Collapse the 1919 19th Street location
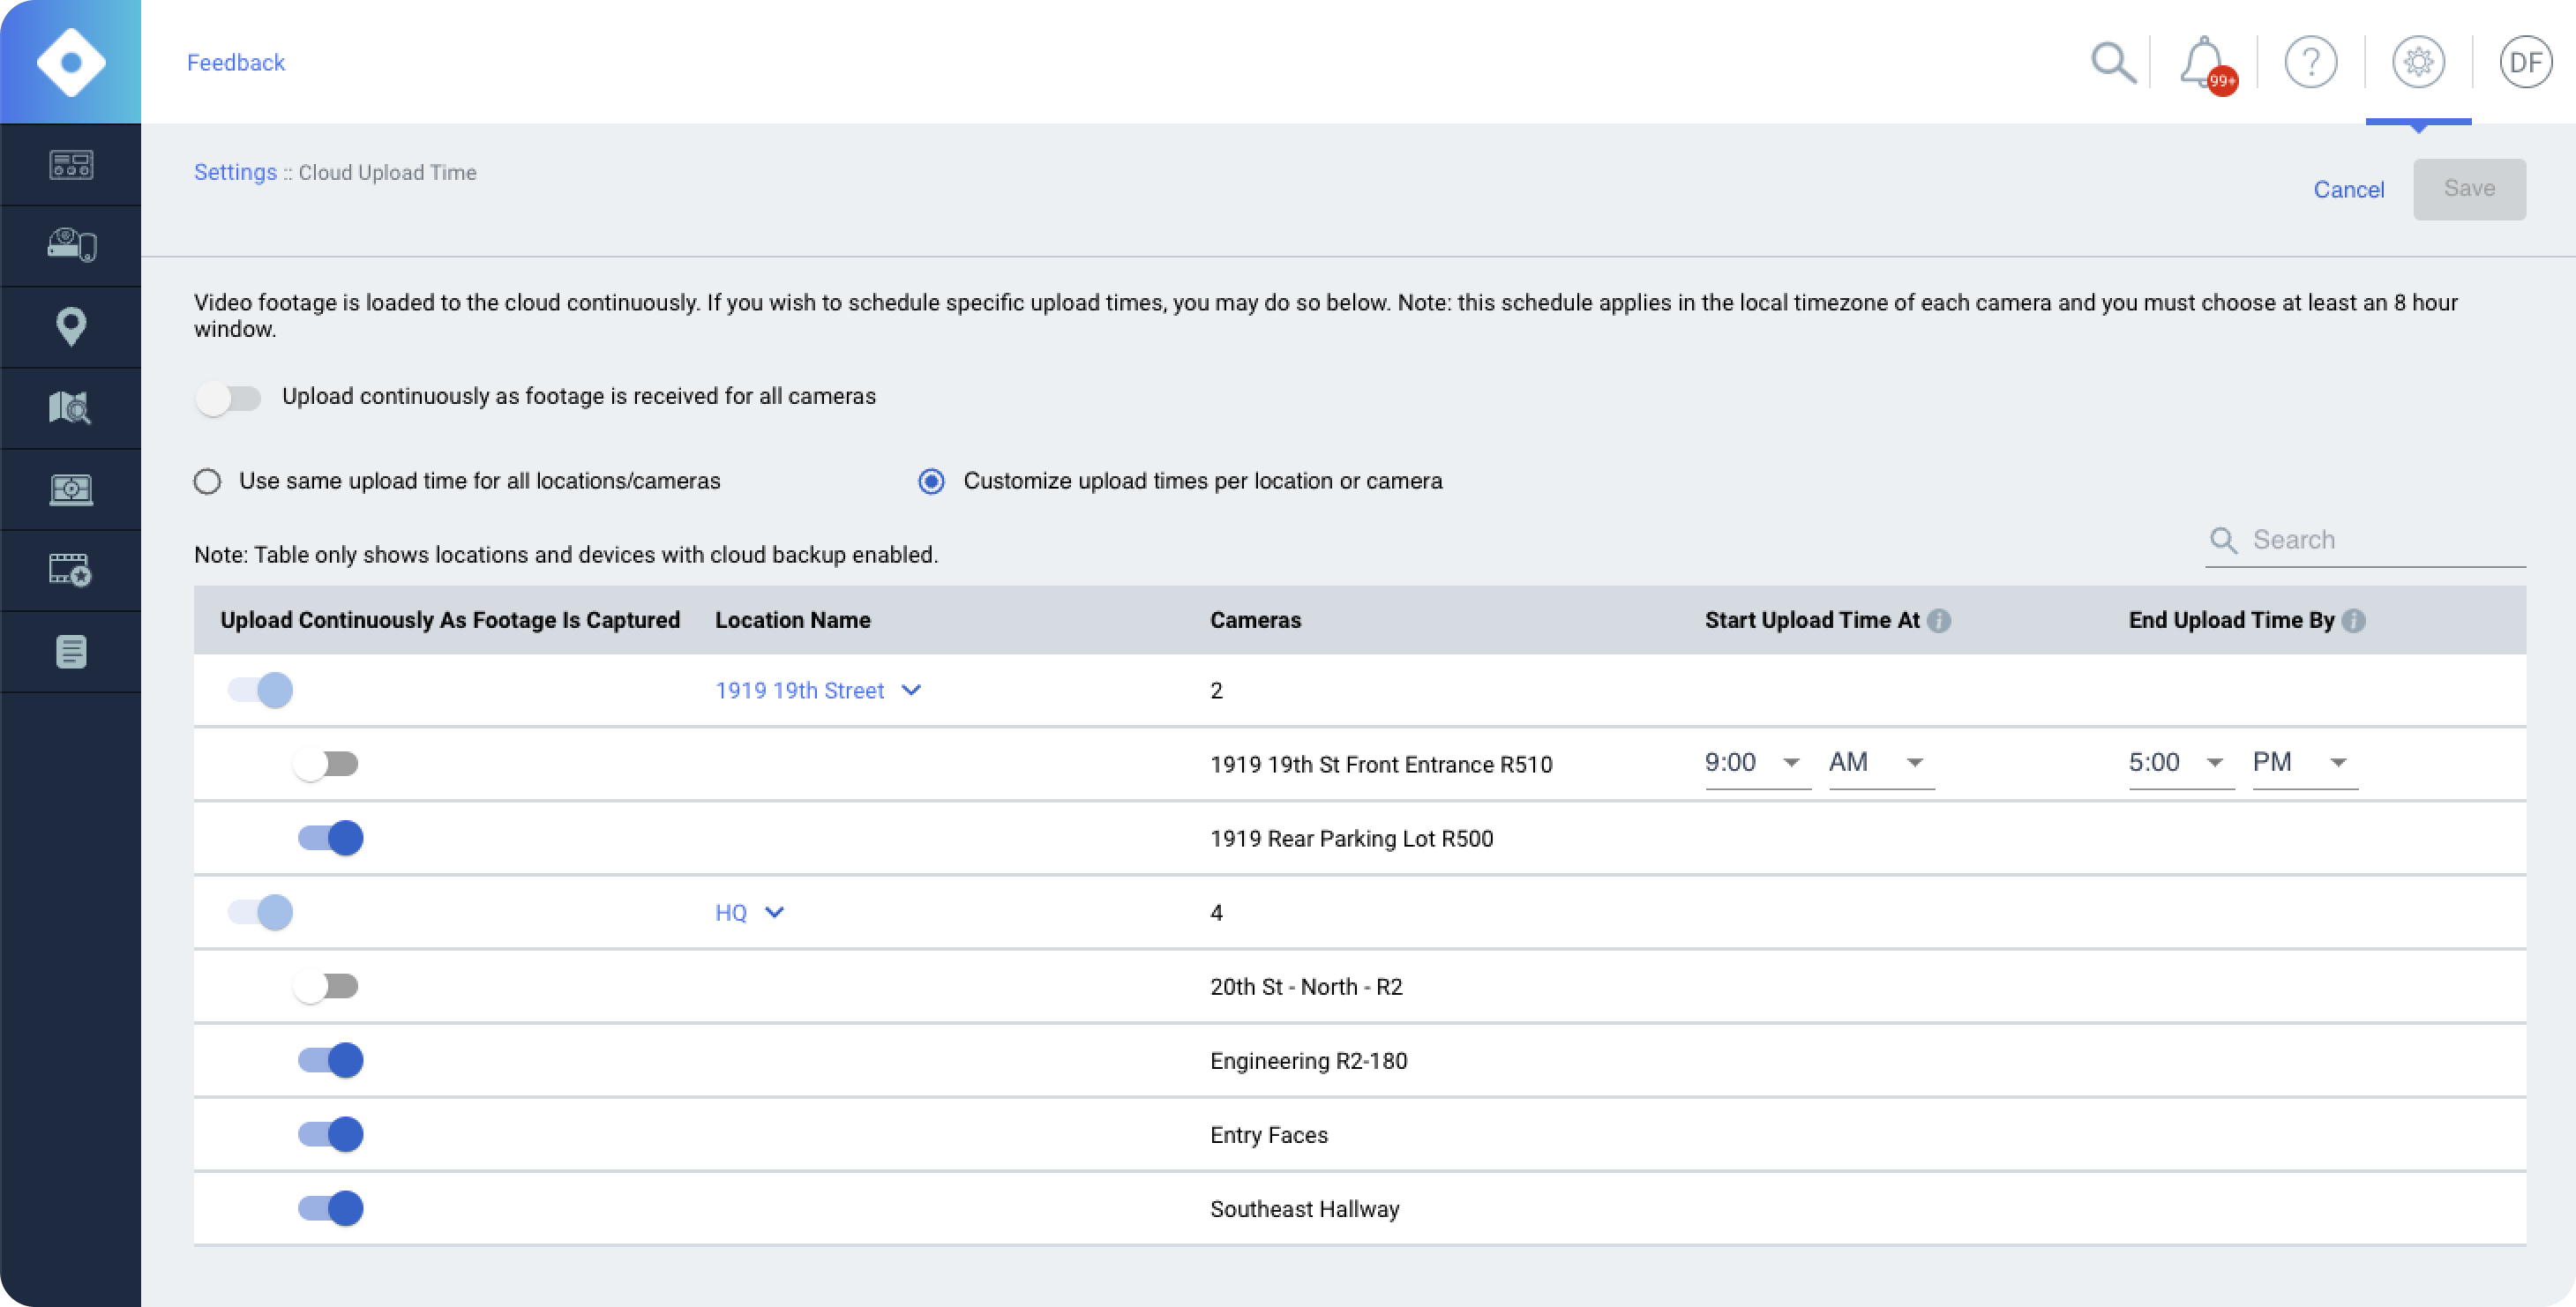 point(911,690)
